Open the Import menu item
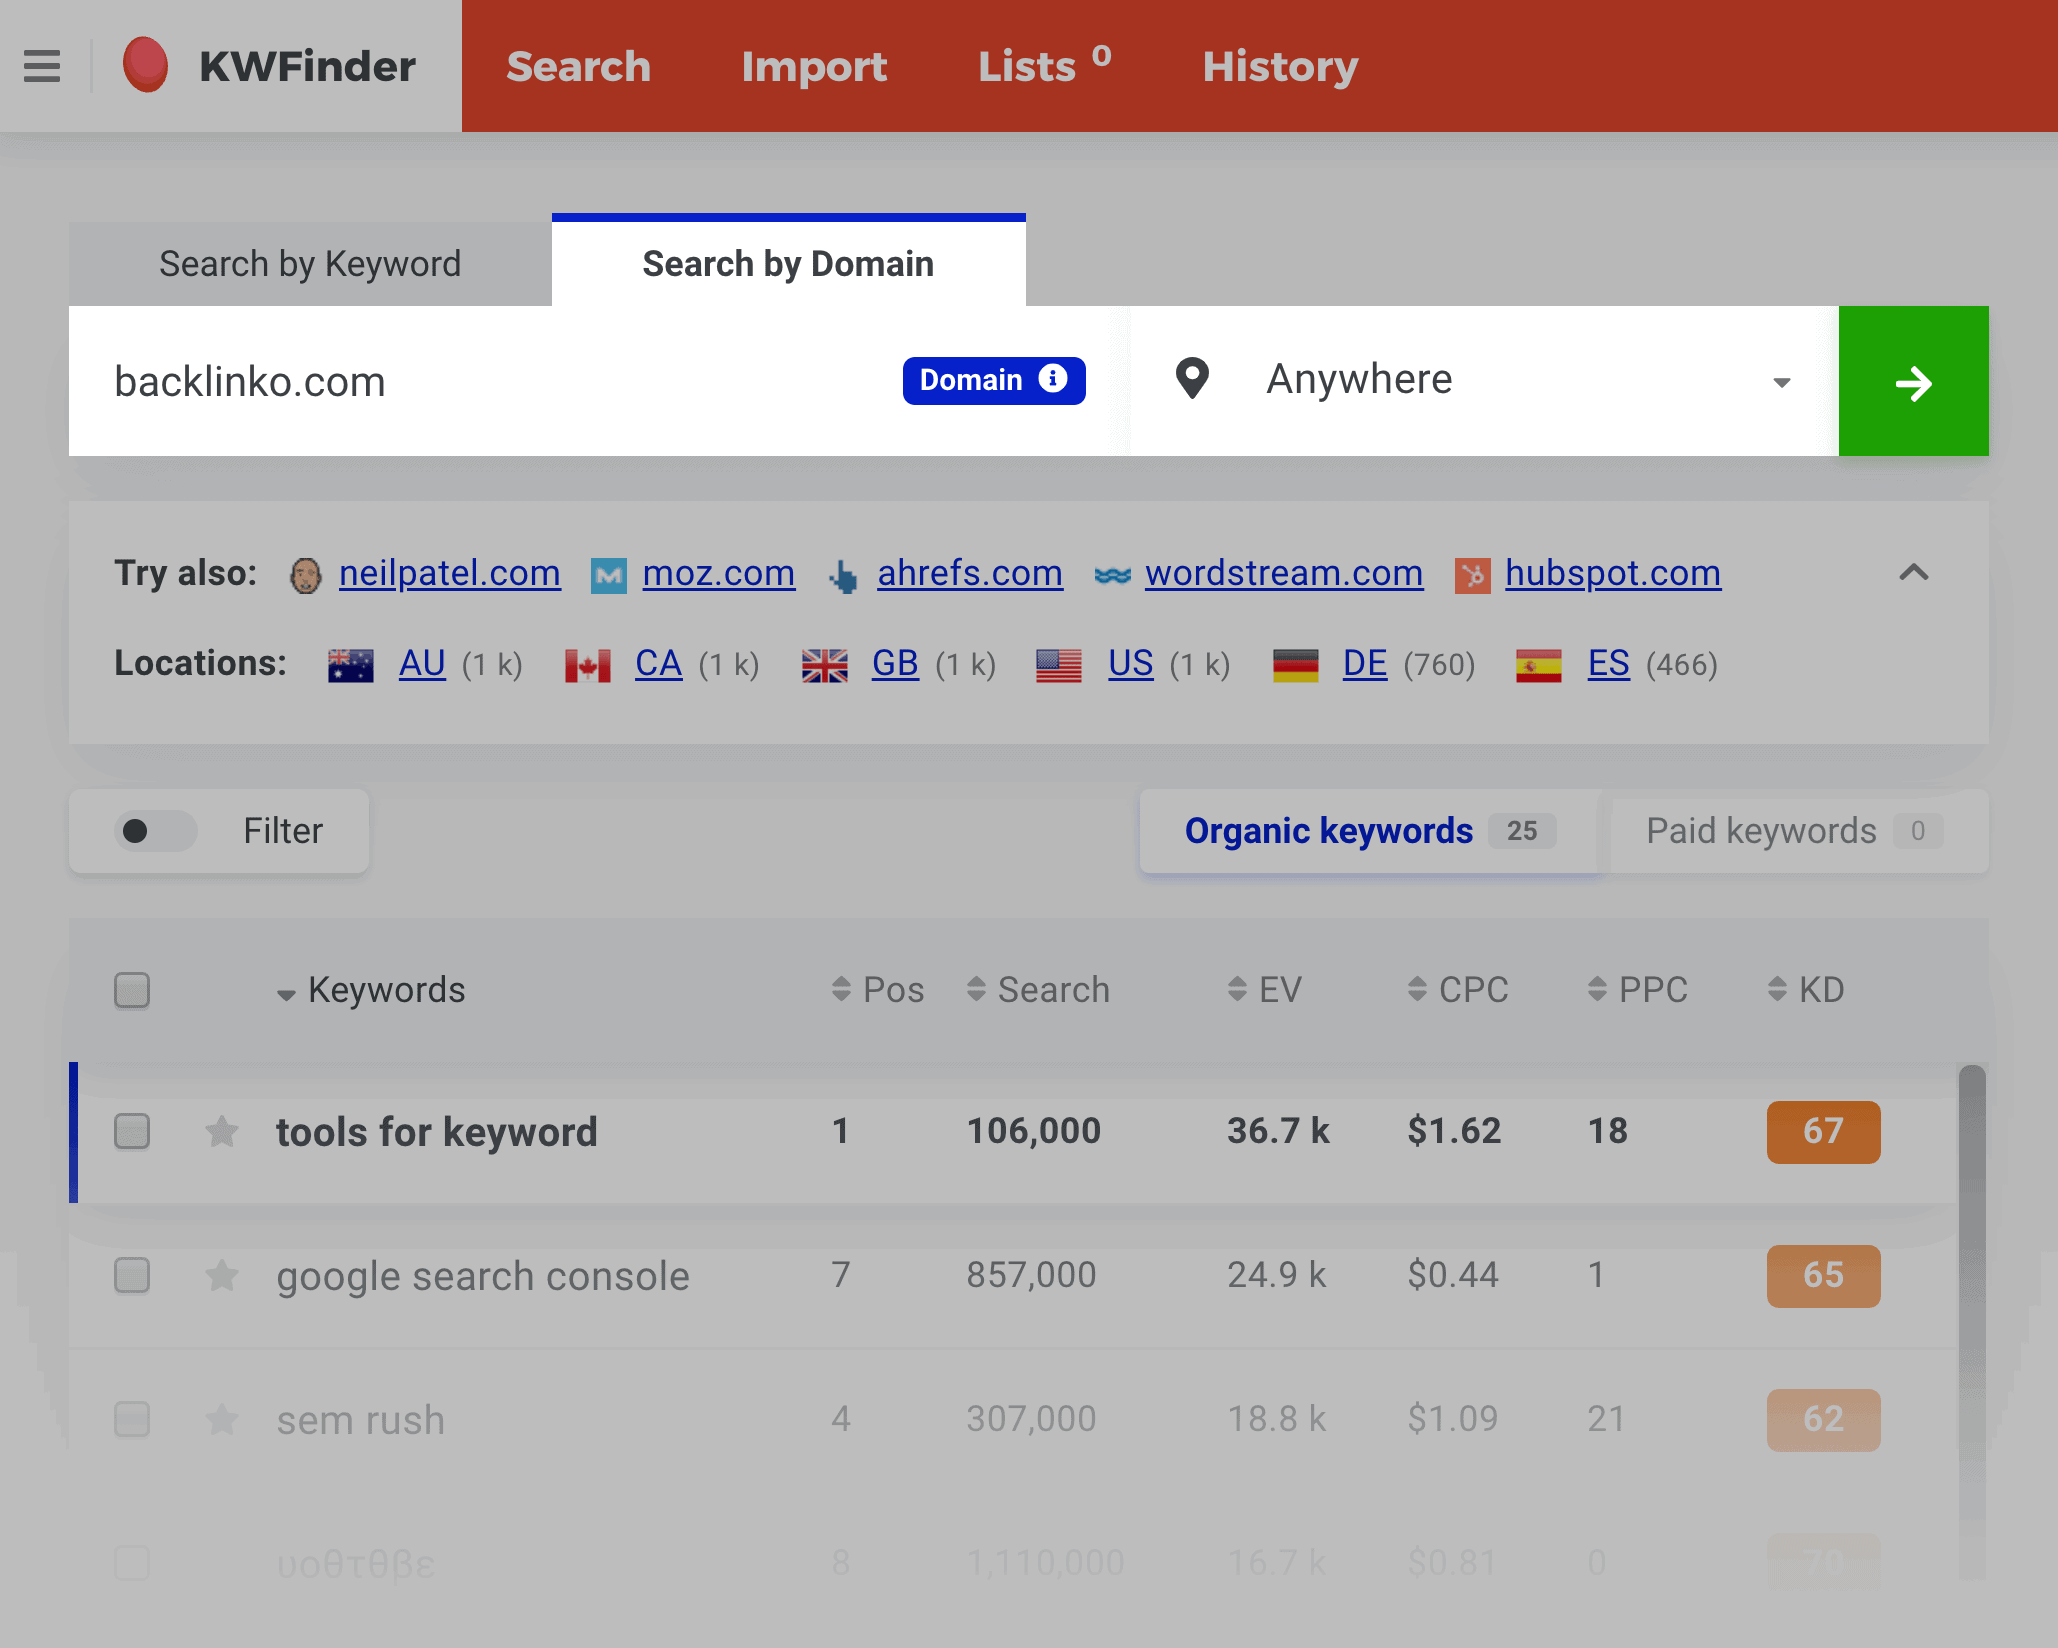 (x=814, y=66)
